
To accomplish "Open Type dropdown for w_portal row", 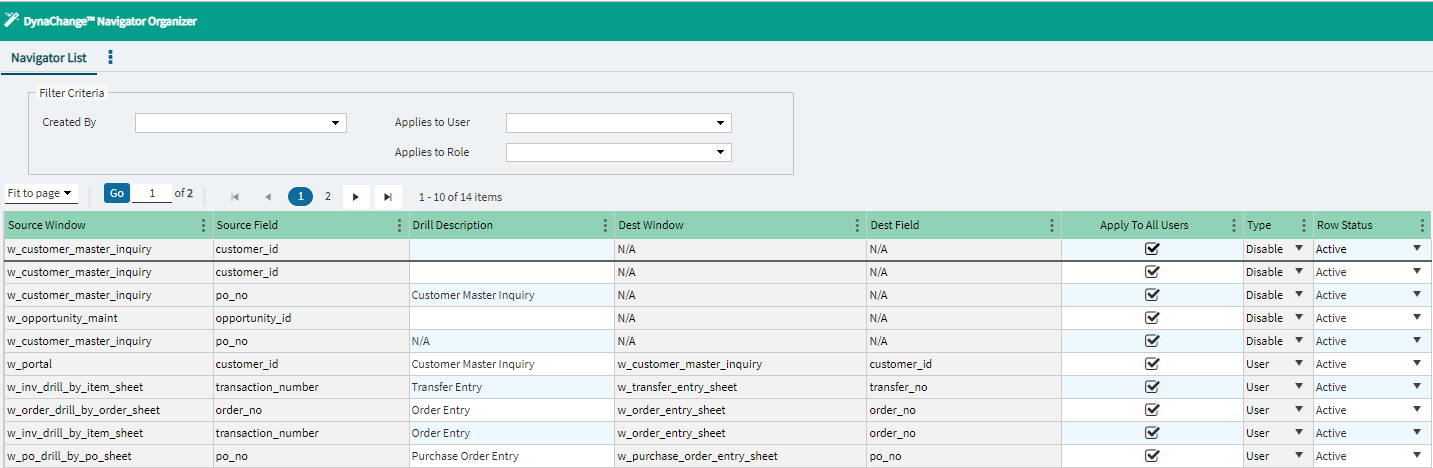I will pyautogui.click(x=1299, y=364).
